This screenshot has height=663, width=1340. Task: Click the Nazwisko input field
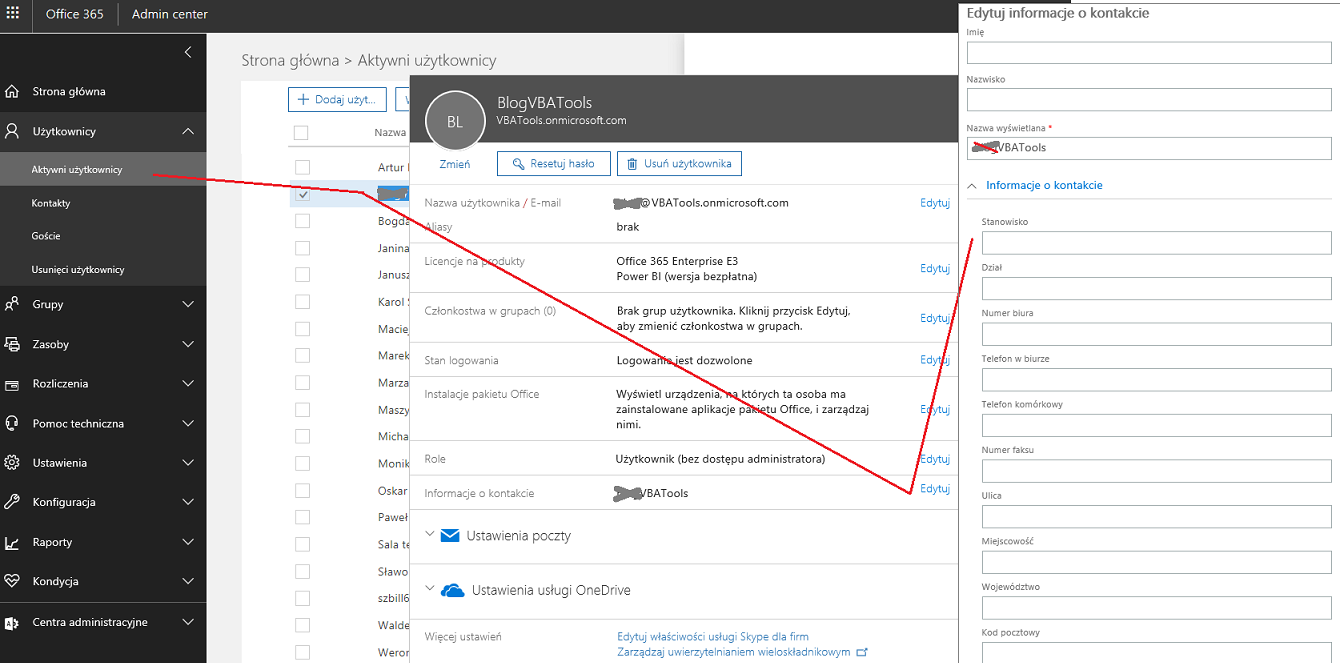click(1149, 100)
